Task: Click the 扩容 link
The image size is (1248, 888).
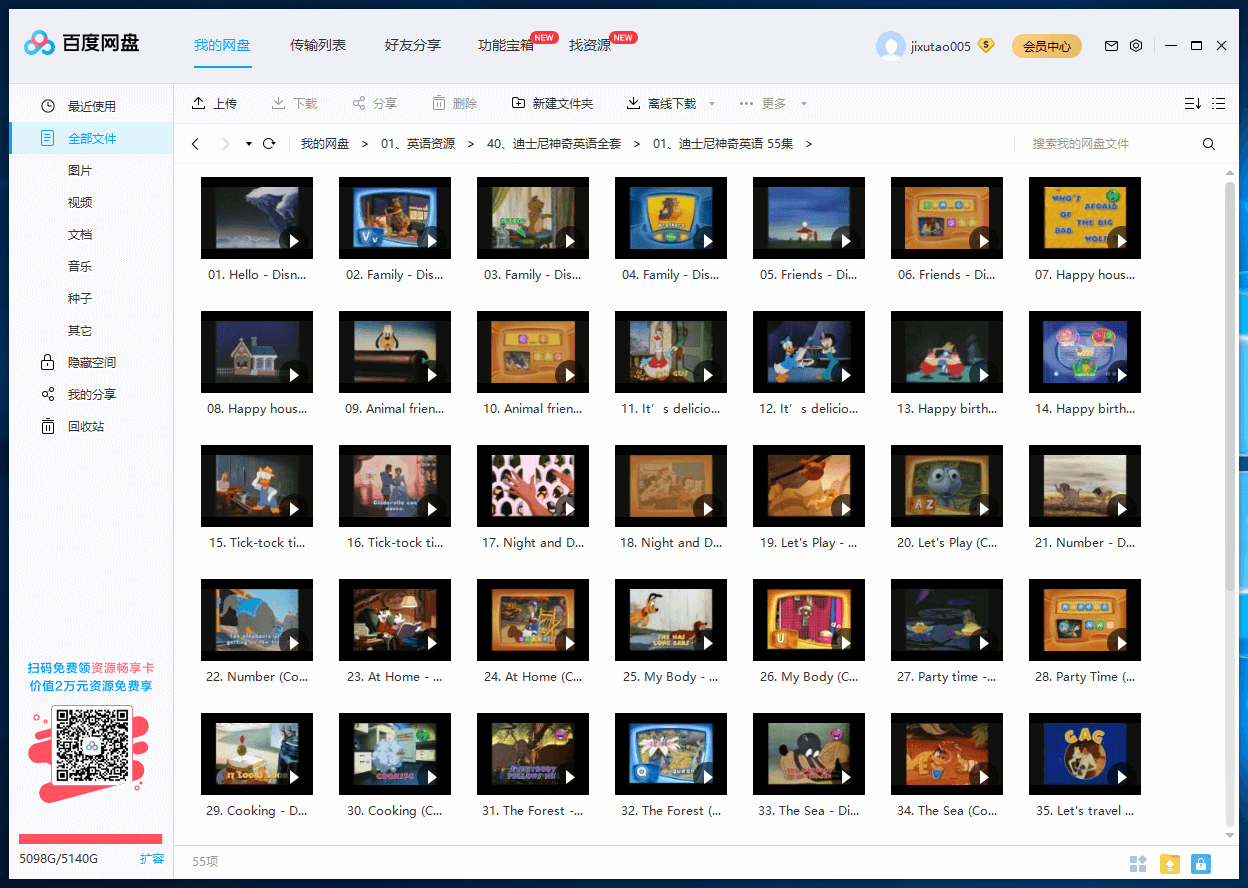Action: [152, 859]
